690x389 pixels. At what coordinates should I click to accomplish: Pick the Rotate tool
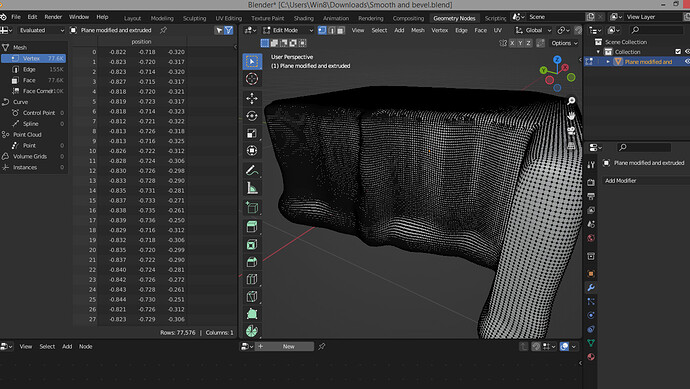click(x=252, y=116)
